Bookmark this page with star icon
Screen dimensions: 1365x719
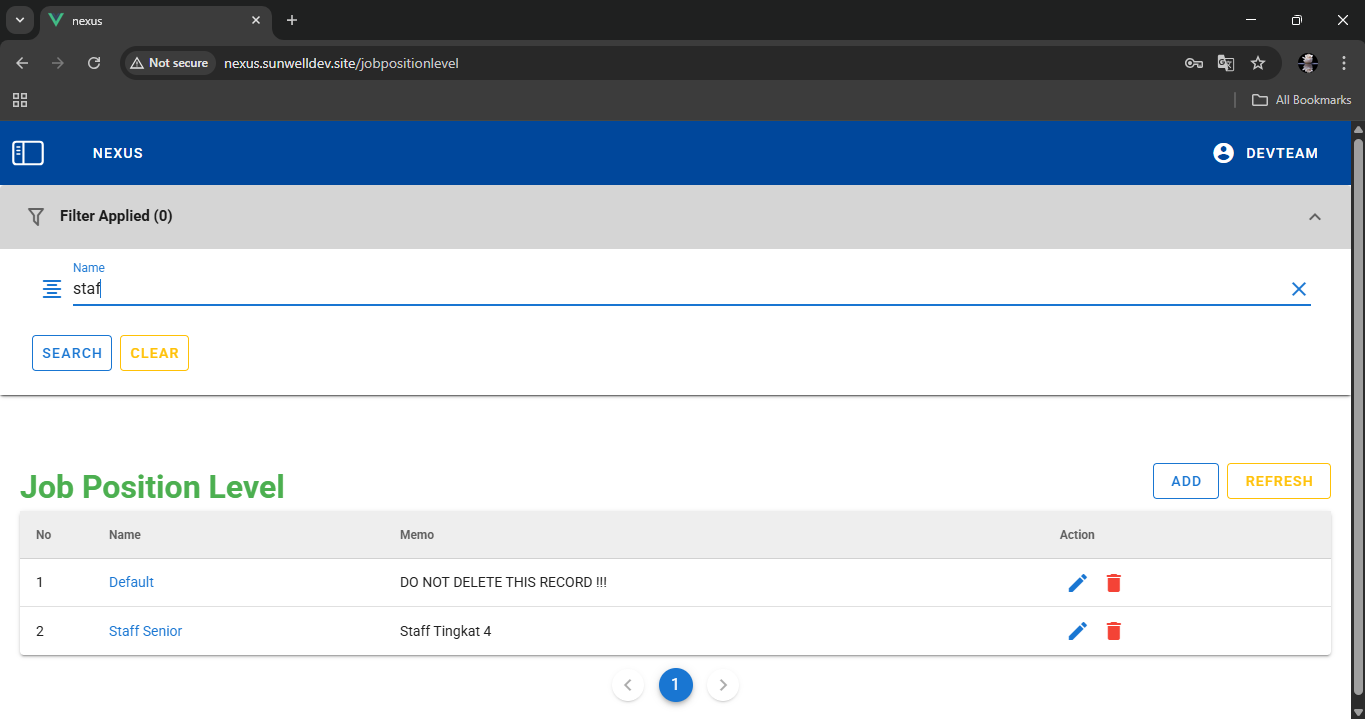tap(1258, 63)
